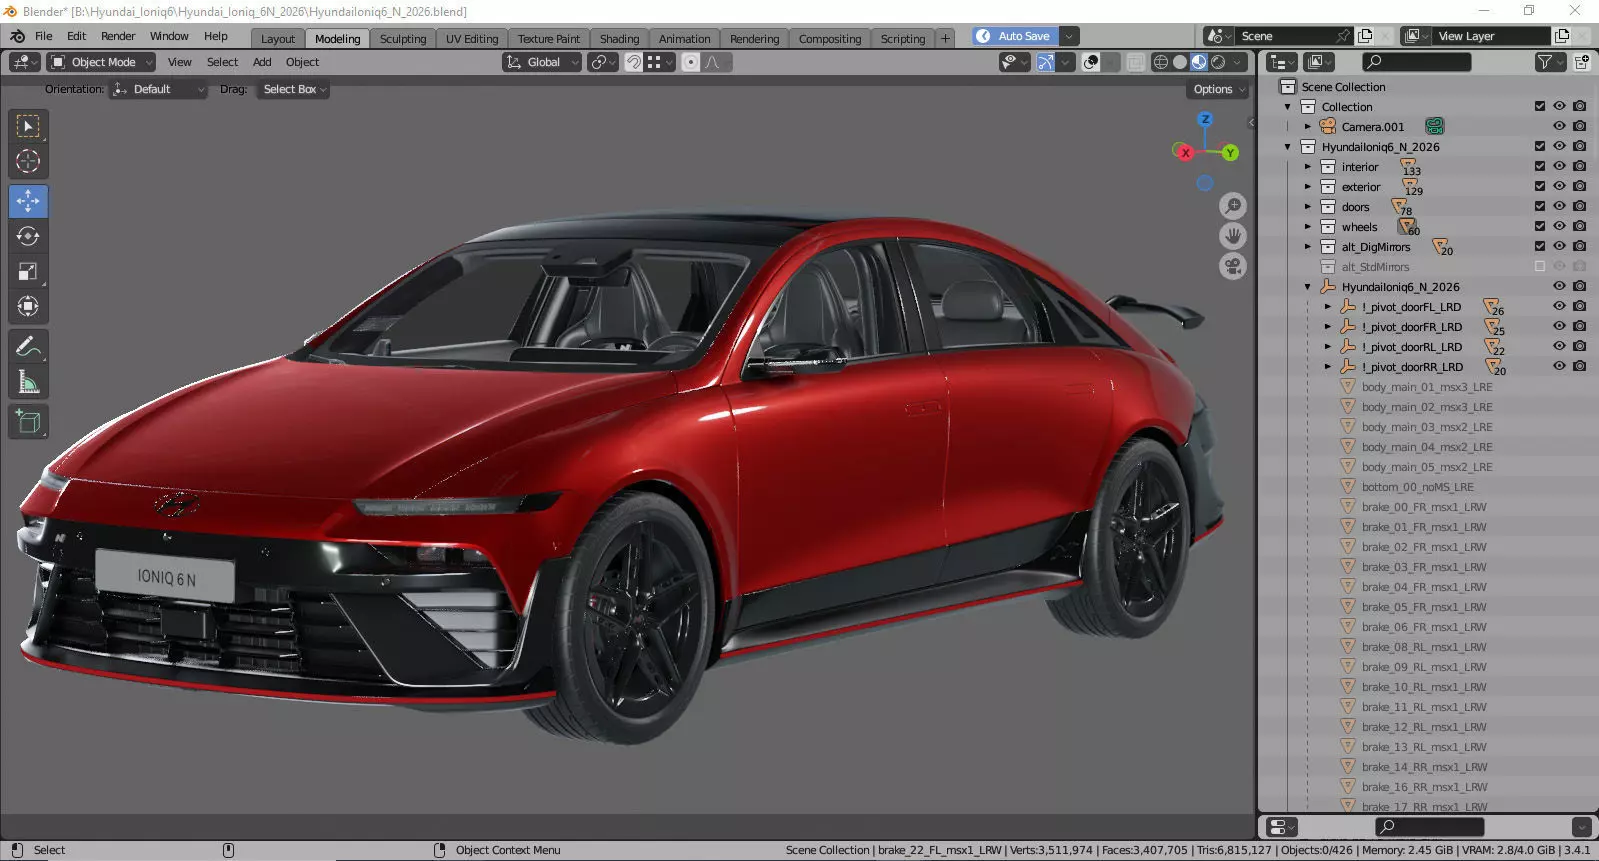1599x861 pixels.
Task: Open the Drag Select Box dropdown
Action: coord(294,89)
